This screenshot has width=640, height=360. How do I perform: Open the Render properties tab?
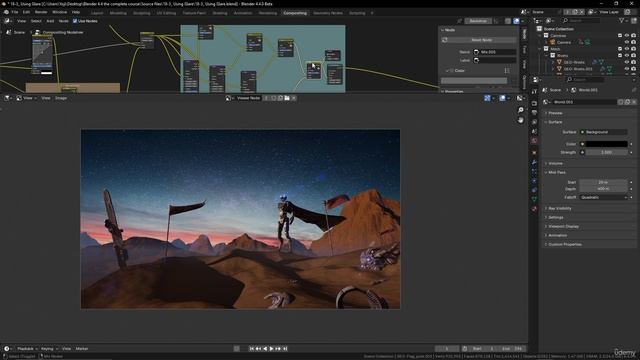(534, 103)
